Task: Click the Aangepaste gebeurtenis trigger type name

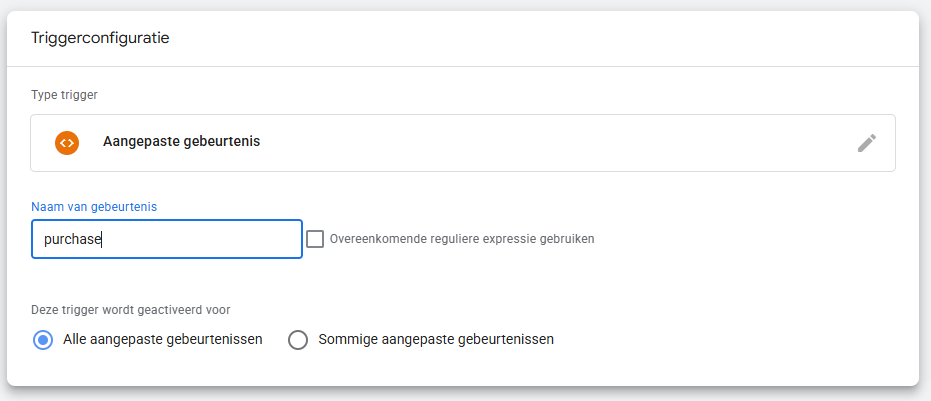Action: click(x=181, y=142)
